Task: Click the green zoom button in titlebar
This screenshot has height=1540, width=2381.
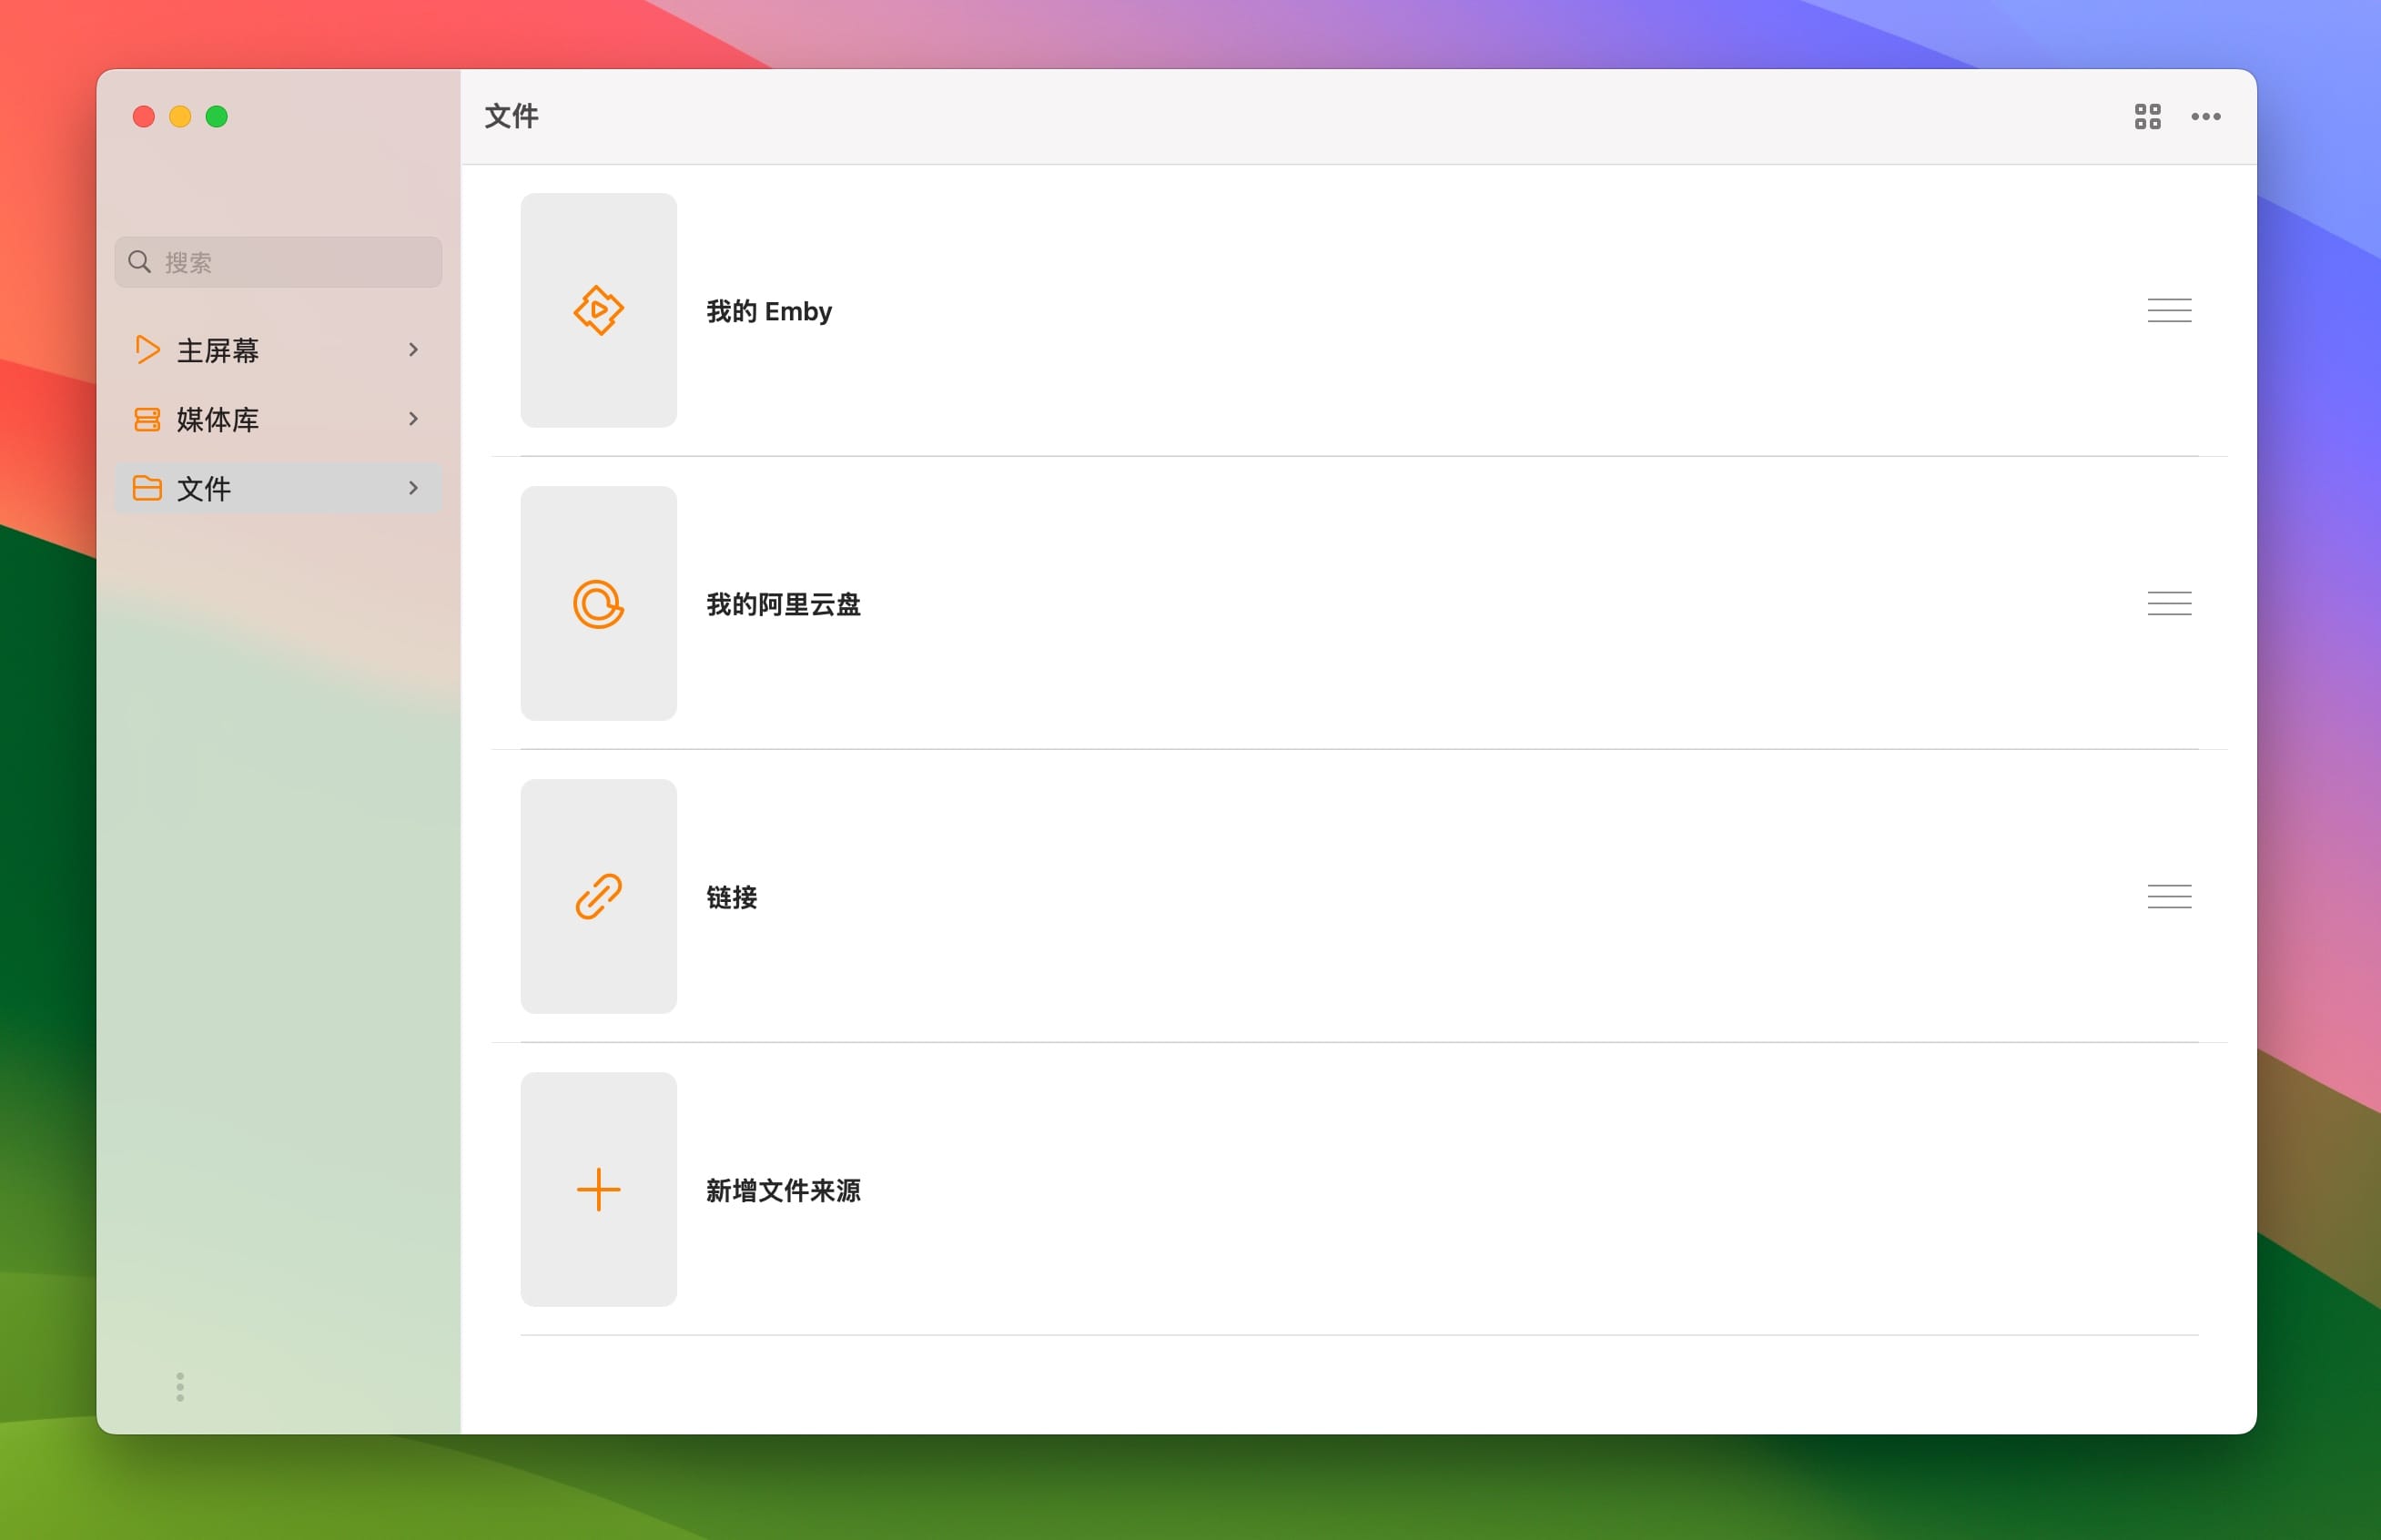Action: (x=216, y=116)
